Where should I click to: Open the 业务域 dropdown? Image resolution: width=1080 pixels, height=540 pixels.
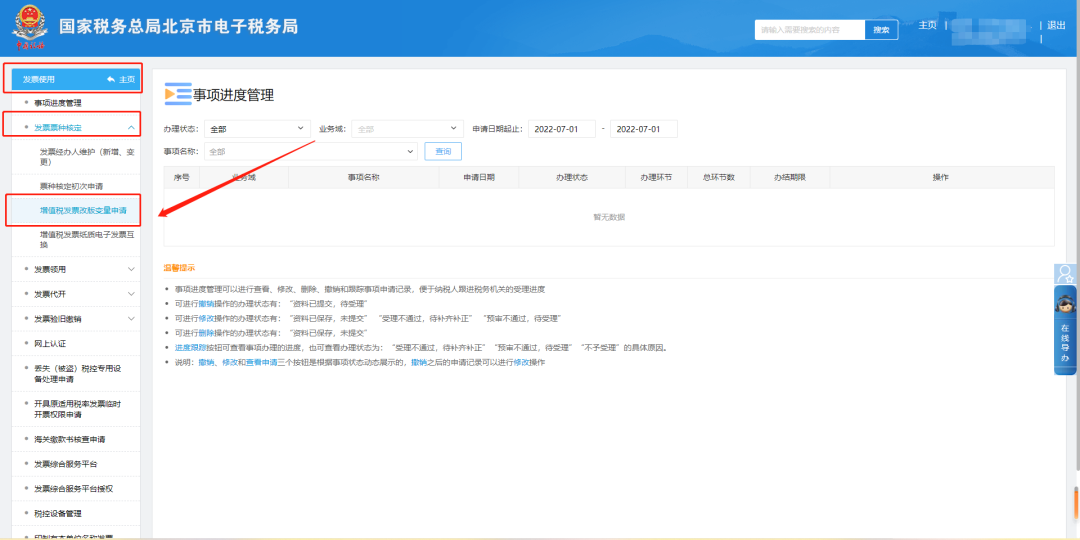pyautogui.click(x=407, y=129)
